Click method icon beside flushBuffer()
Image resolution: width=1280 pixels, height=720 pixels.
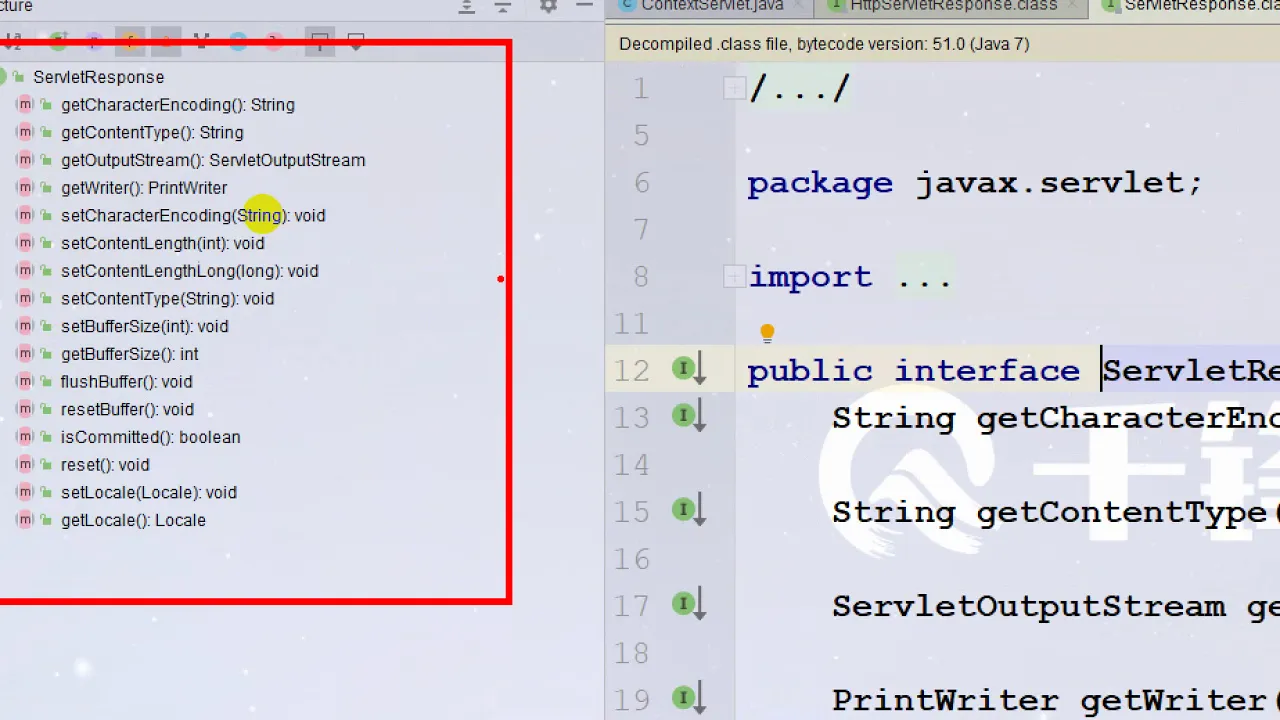tap(25, 381)
